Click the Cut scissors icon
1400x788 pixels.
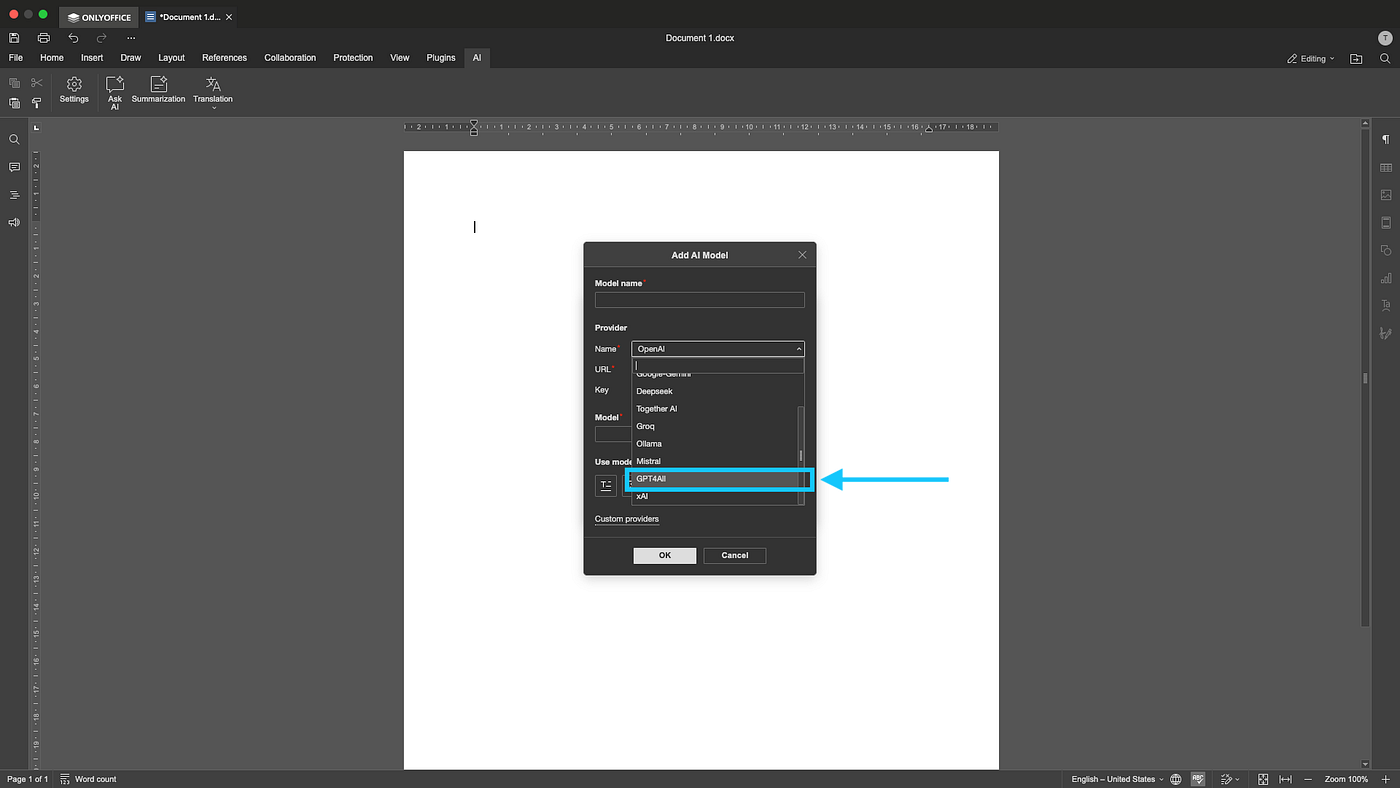[x=37, y=83]
